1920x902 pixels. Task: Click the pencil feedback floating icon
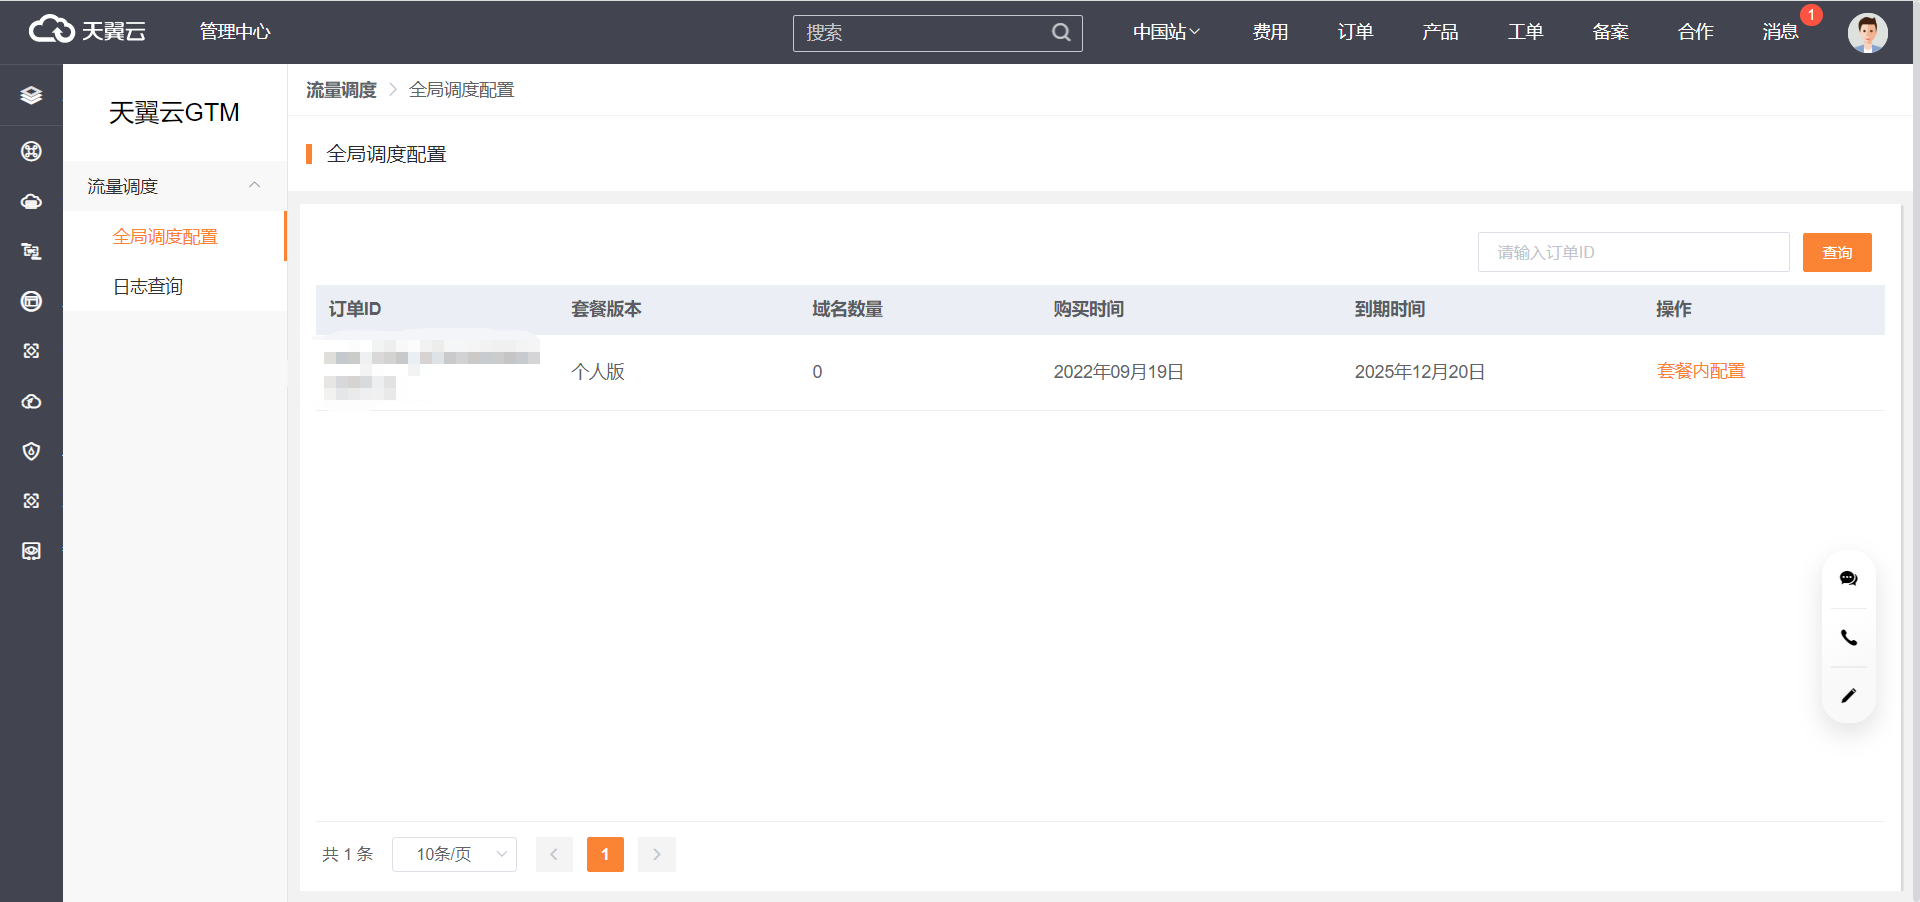click(1848, 695)
